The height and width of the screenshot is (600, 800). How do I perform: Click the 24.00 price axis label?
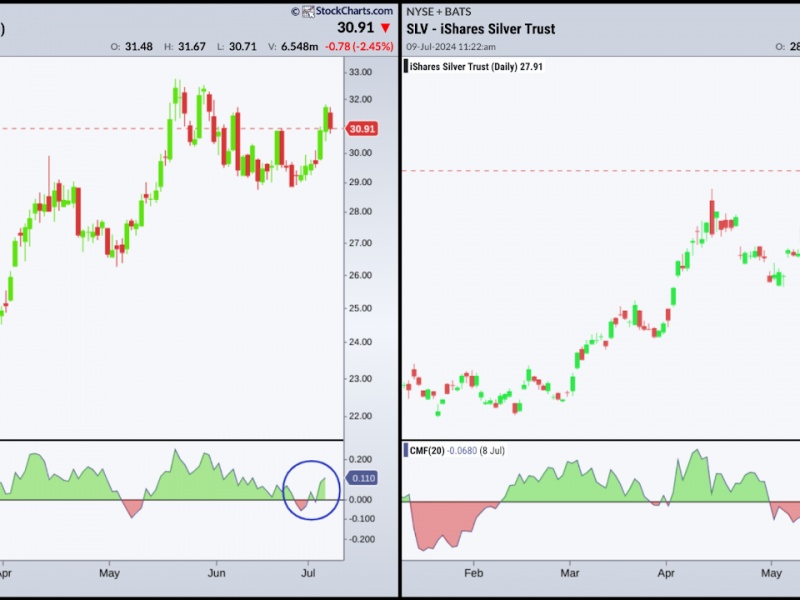tap(360, 342)
